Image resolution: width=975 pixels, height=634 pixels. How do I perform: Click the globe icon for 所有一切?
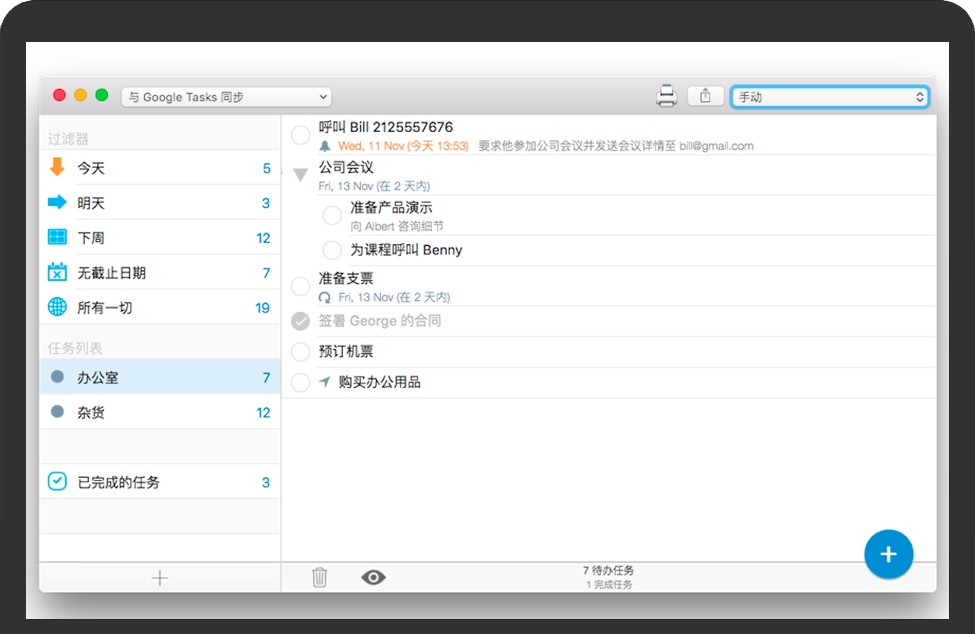pyautogui.click(x=58, y=307)
